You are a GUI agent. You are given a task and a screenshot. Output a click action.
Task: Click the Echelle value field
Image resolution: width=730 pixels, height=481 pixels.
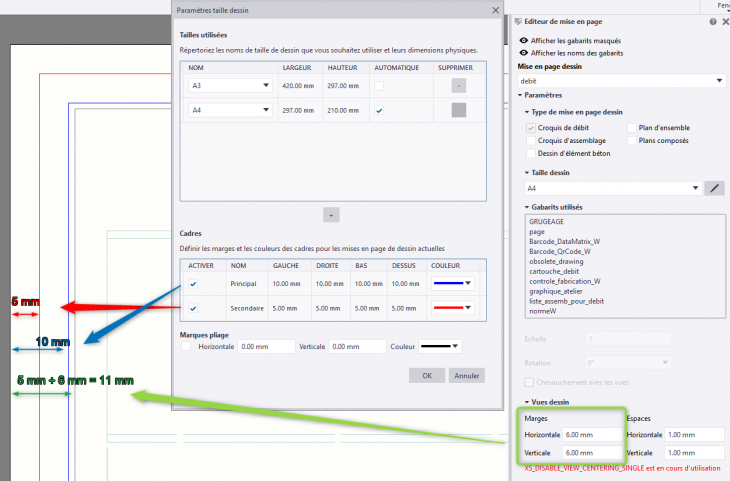[628, 339]
